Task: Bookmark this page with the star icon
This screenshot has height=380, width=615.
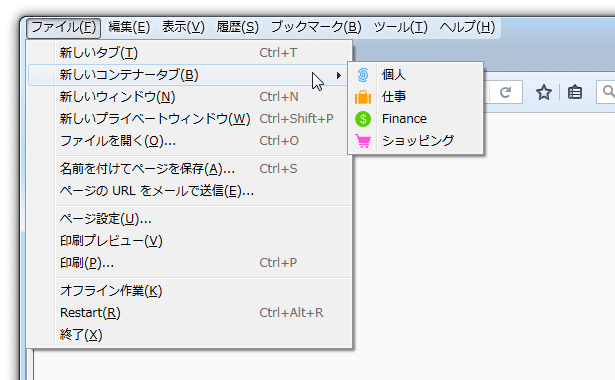Action: [x=544, y=93]
